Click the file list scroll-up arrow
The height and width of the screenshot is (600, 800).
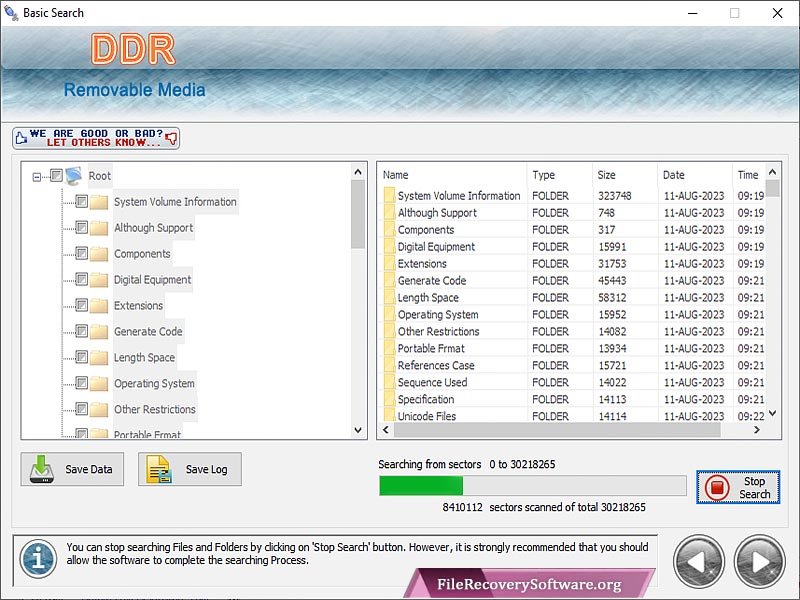click(772, 172)
